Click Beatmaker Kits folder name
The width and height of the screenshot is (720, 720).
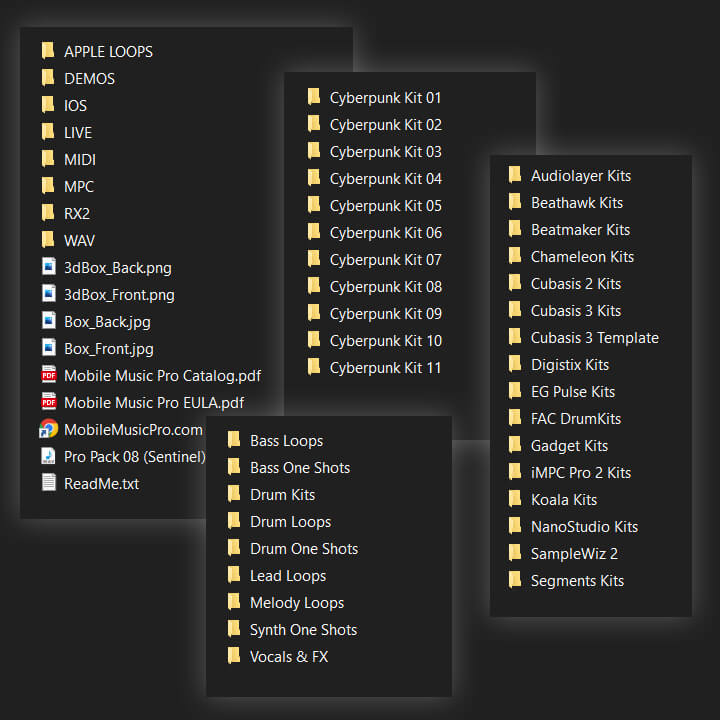[581, 230]
